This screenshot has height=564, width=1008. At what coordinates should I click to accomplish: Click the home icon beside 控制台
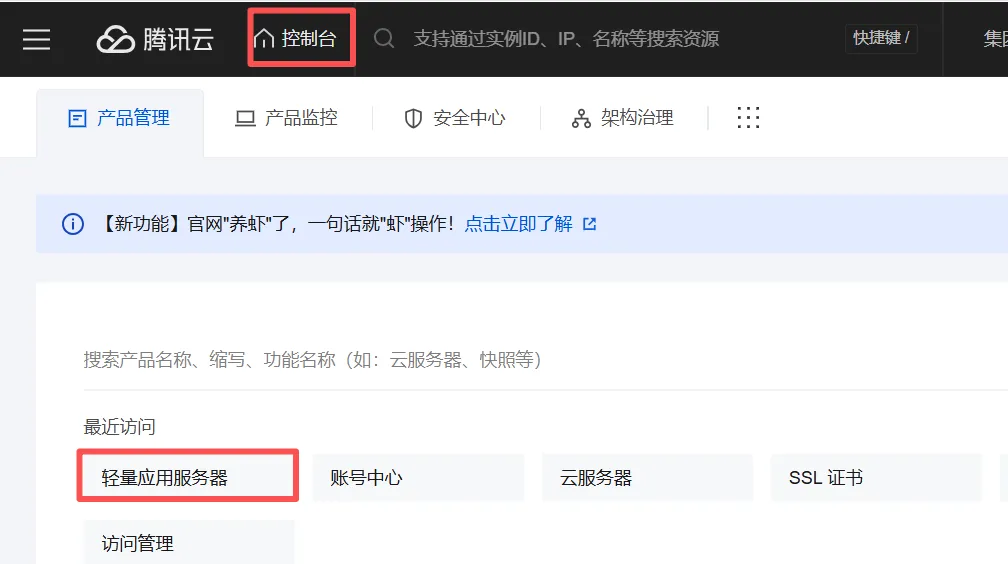[264, 39]
